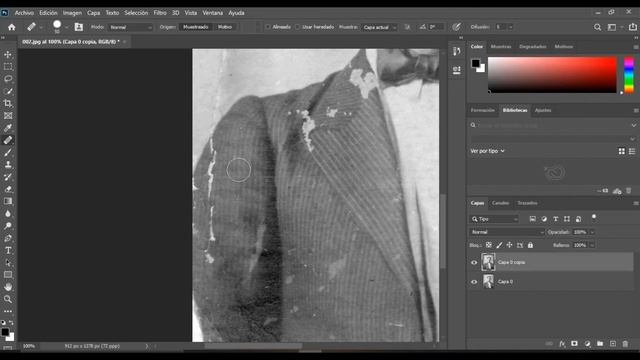Select the Pen tool

tap(8, 238)
